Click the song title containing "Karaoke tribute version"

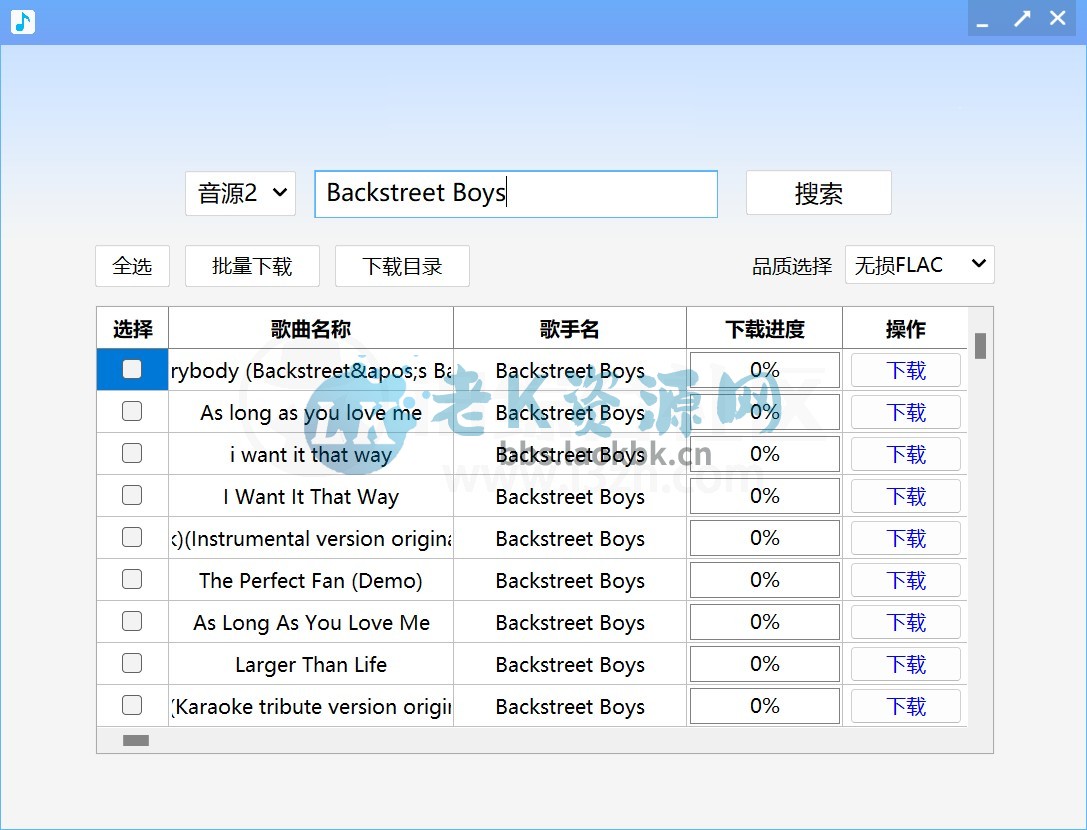click(311, 707)
